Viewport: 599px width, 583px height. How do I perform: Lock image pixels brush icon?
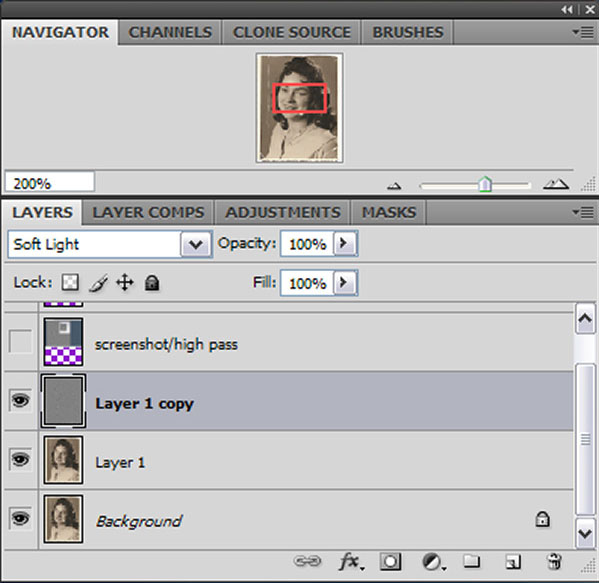(x=98, y=283)
